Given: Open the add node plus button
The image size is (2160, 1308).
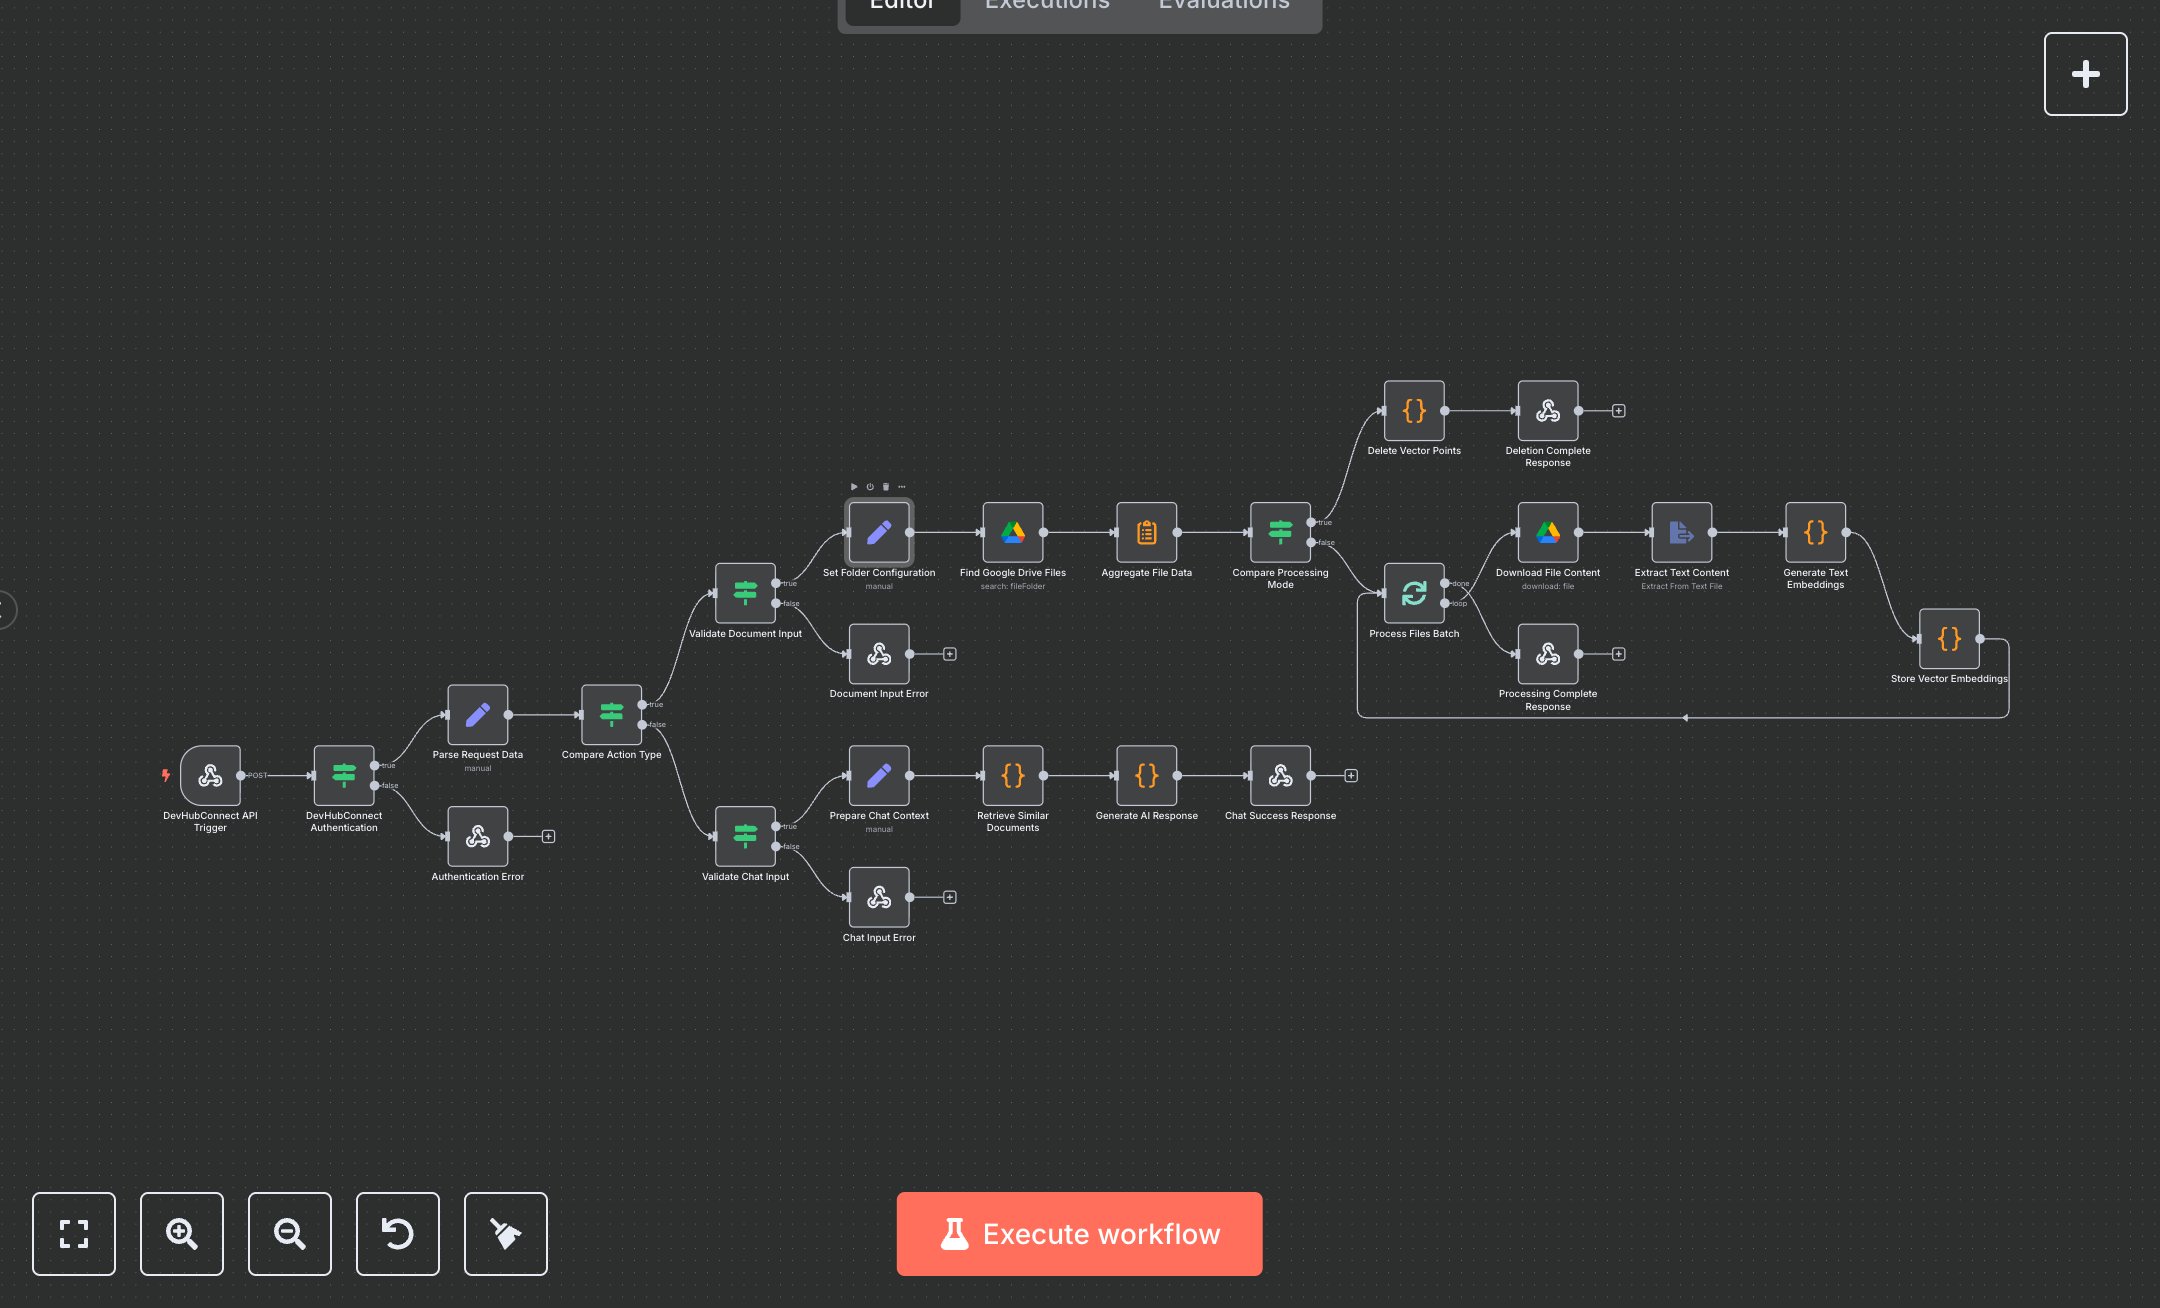Looking at the screenshot, I should pyautogui.click(x=2085, y=74).
